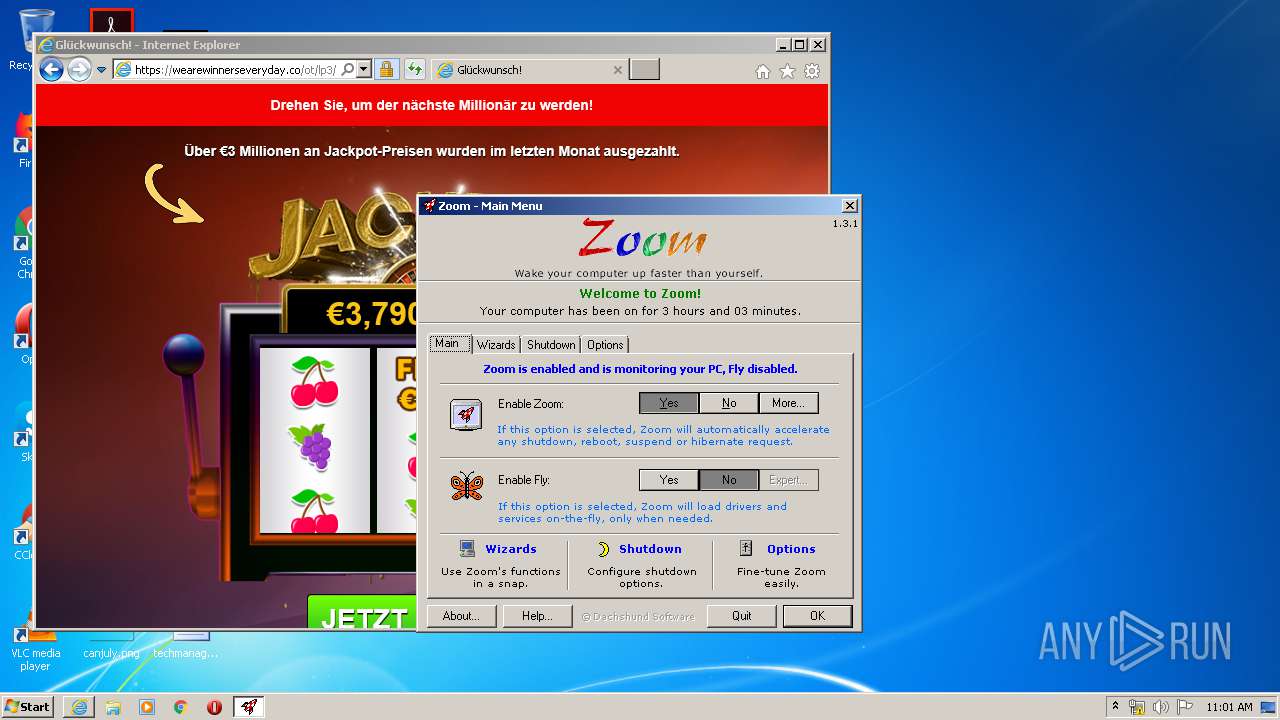The image size is (1280, 720).
Task: Set Enable Fly to No
Action: 729,480
